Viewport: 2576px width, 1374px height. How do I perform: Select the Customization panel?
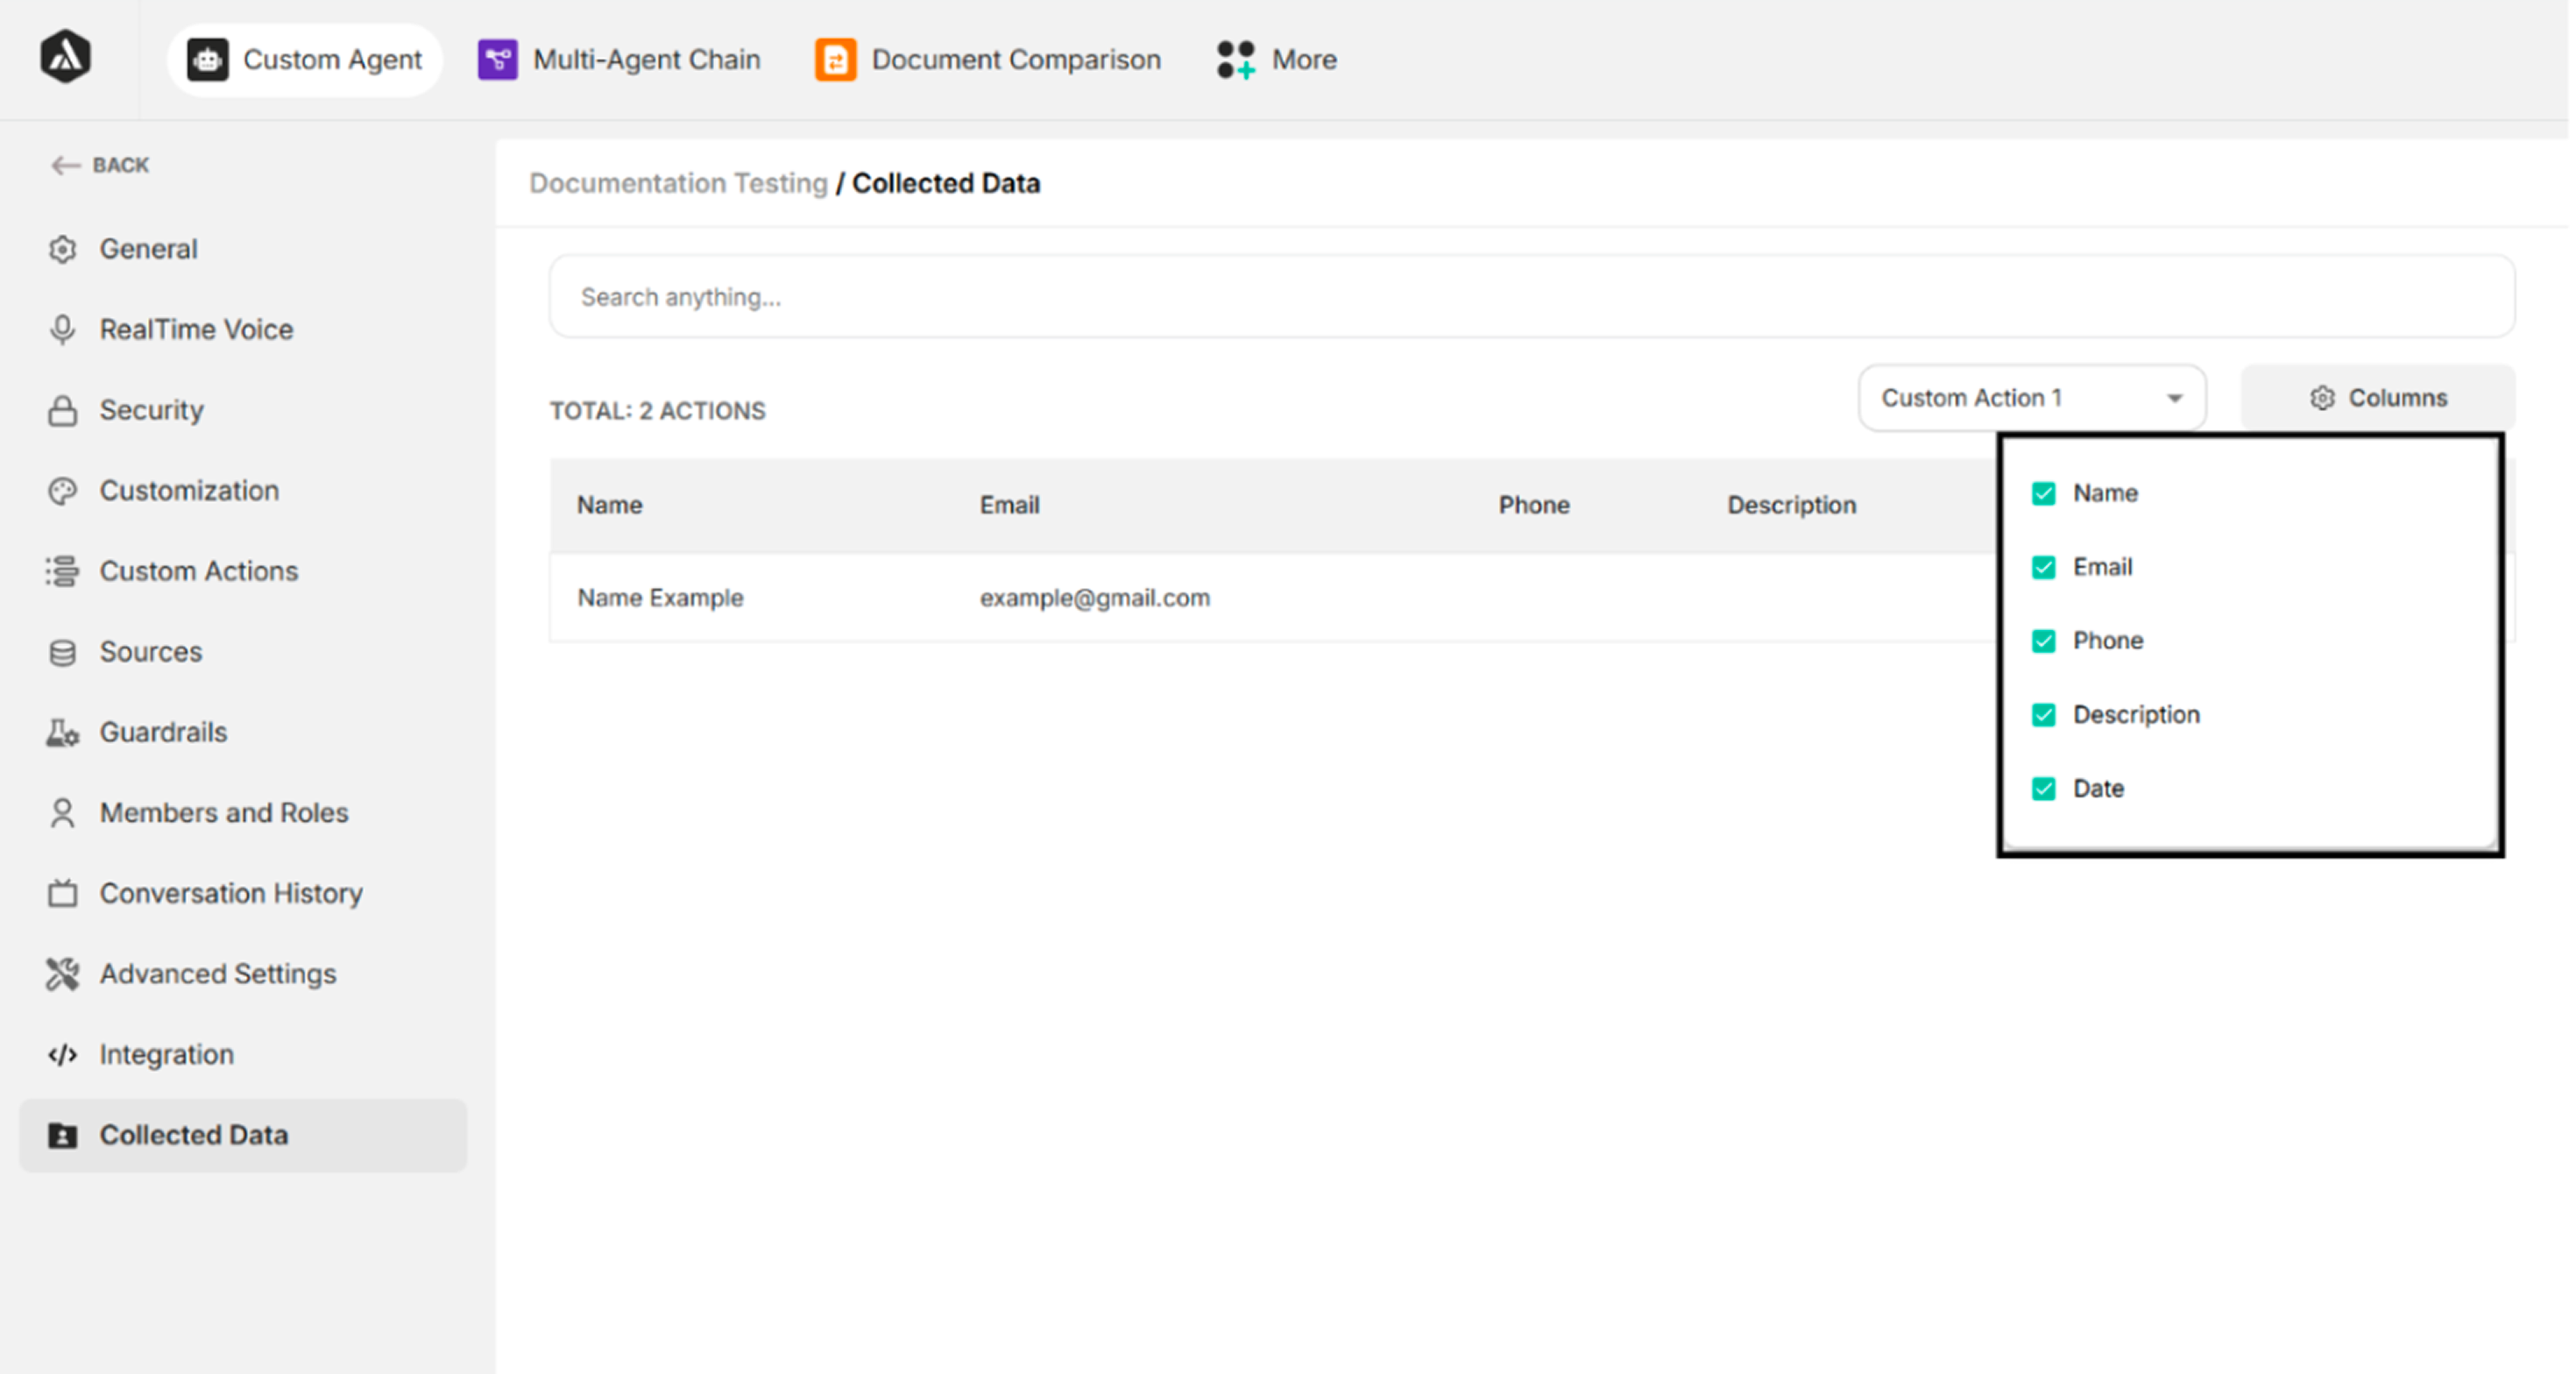point(188,490)
